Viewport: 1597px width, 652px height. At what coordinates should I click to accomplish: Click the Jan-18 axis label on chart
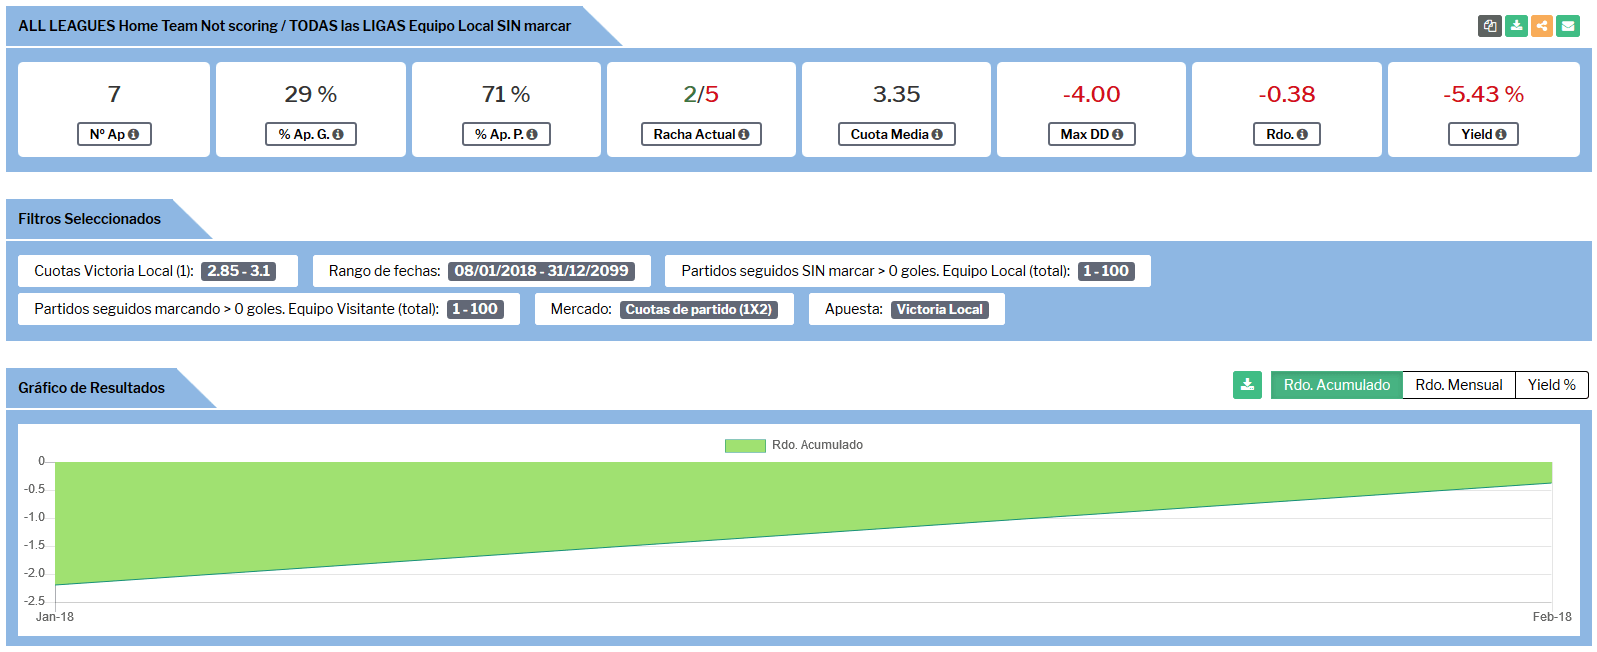(x=55, y=617)
